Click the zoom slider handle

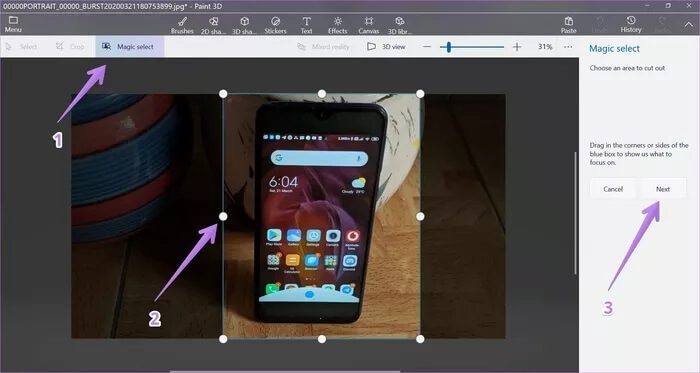coord(449,46)
